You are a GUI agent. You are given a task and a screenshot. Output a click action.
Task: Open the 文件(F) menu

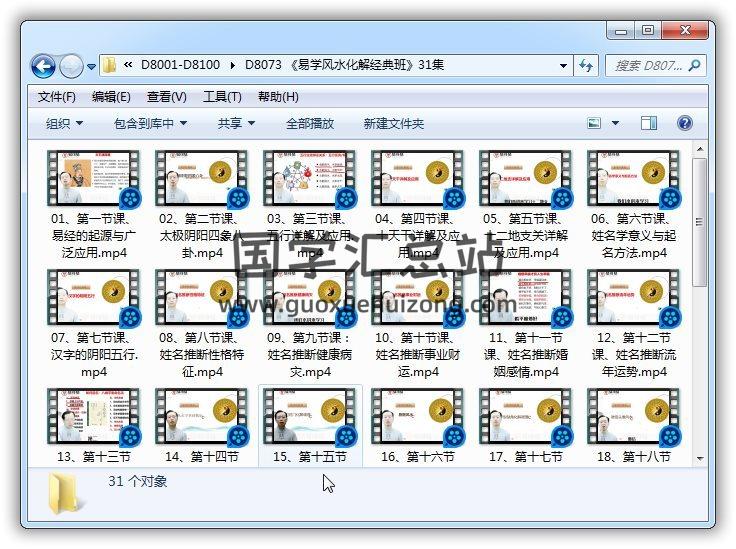click(x=57, y=97)
